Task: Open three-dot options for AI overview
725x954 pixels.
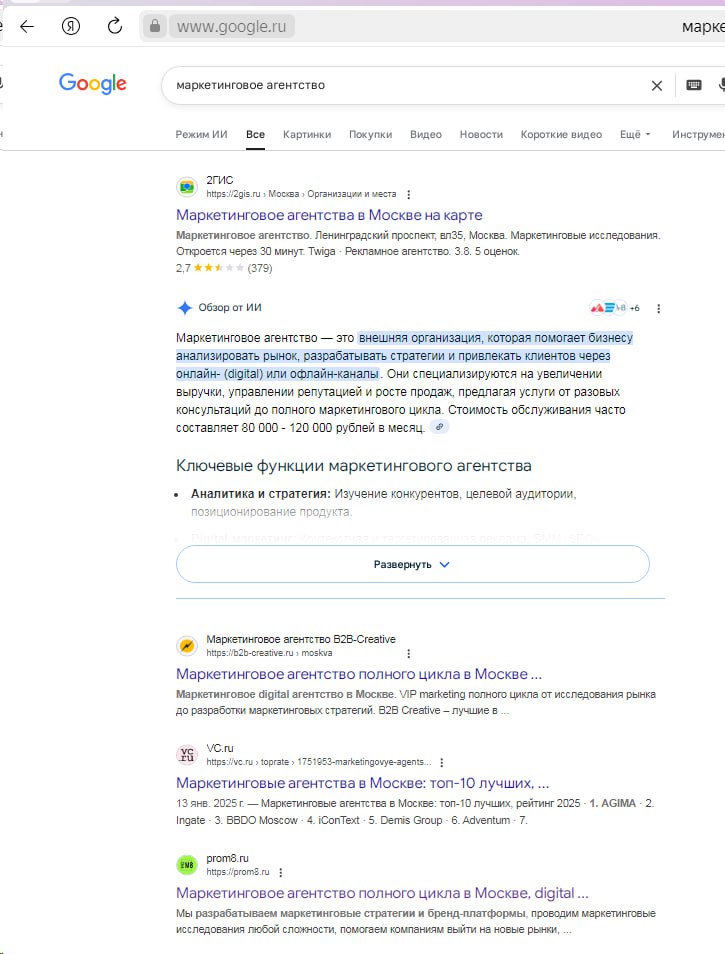Action: click(658, 308)
